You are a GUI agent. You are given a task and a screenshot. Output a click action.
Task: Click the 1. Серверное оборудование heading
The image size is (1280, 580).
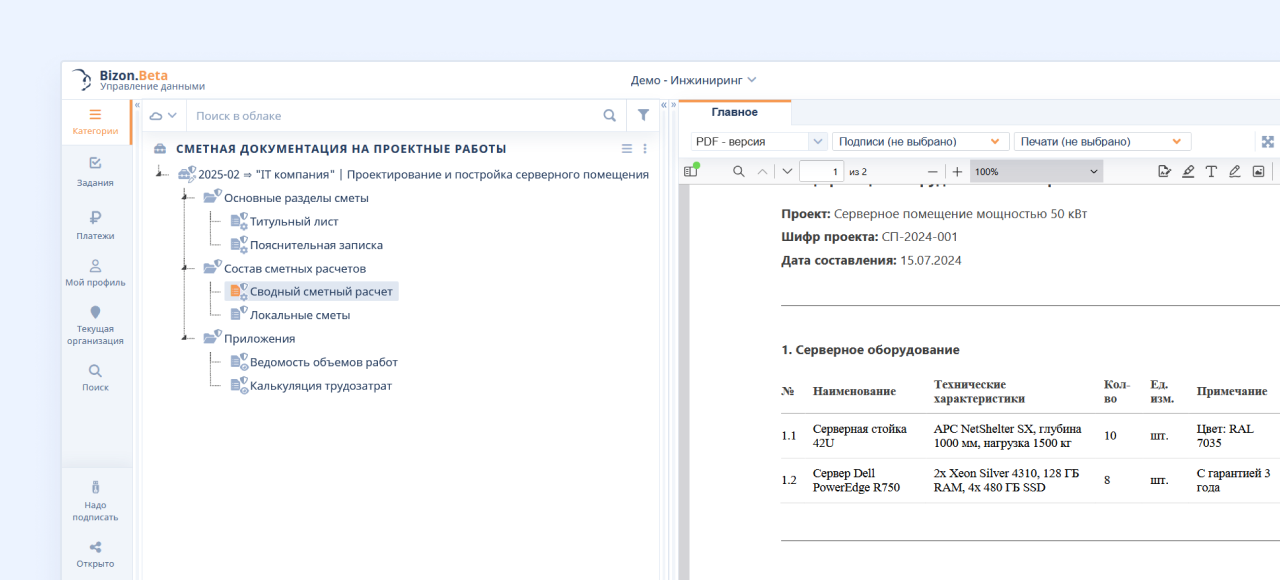pos(870,350)
